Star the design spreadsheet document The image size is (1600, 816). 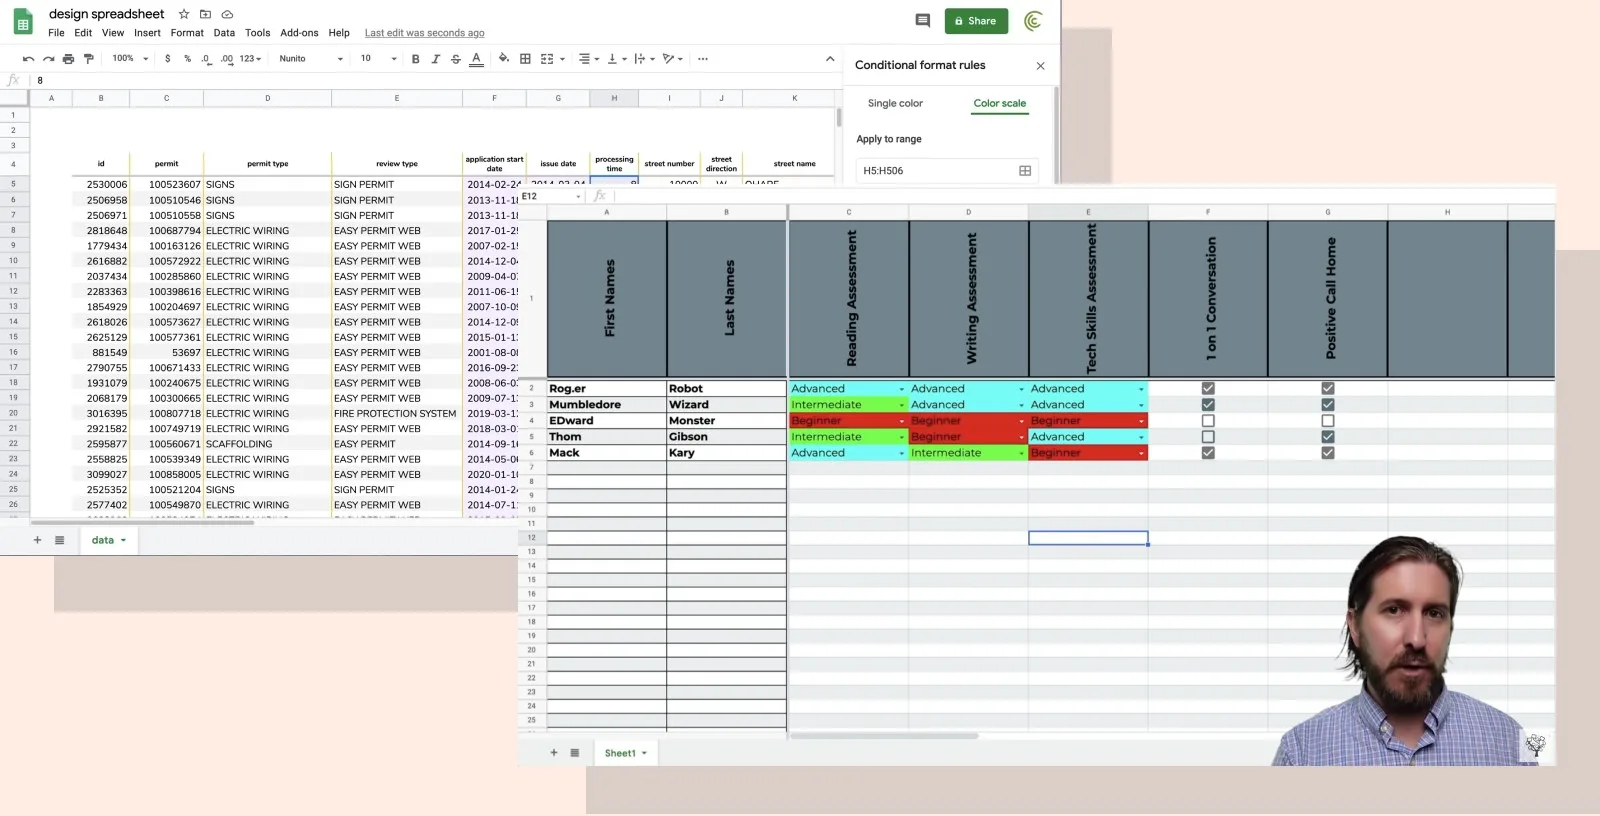(184, 14)
